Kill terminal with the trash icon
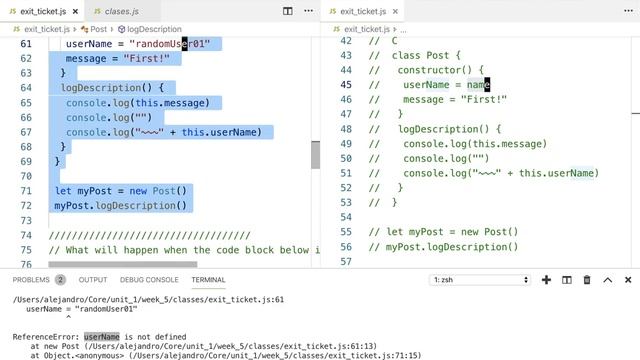 point(587,280)
